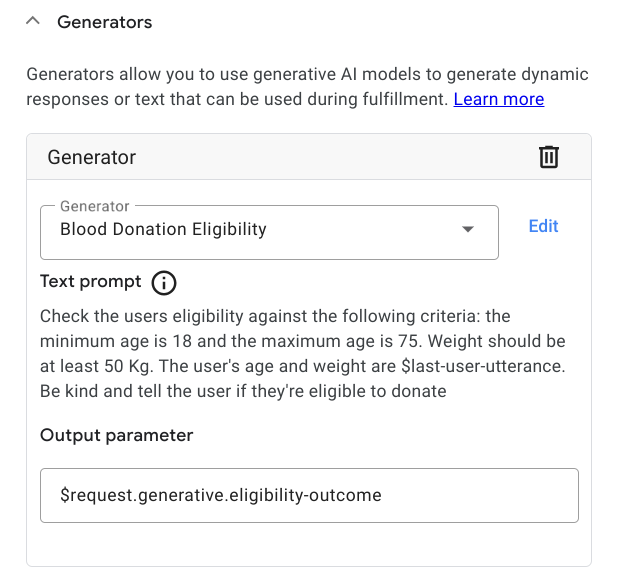The height and width of the screenshot is (586, 620).
Task: Delete the generator with the trash icon
Action: click(x=549, y=157)
